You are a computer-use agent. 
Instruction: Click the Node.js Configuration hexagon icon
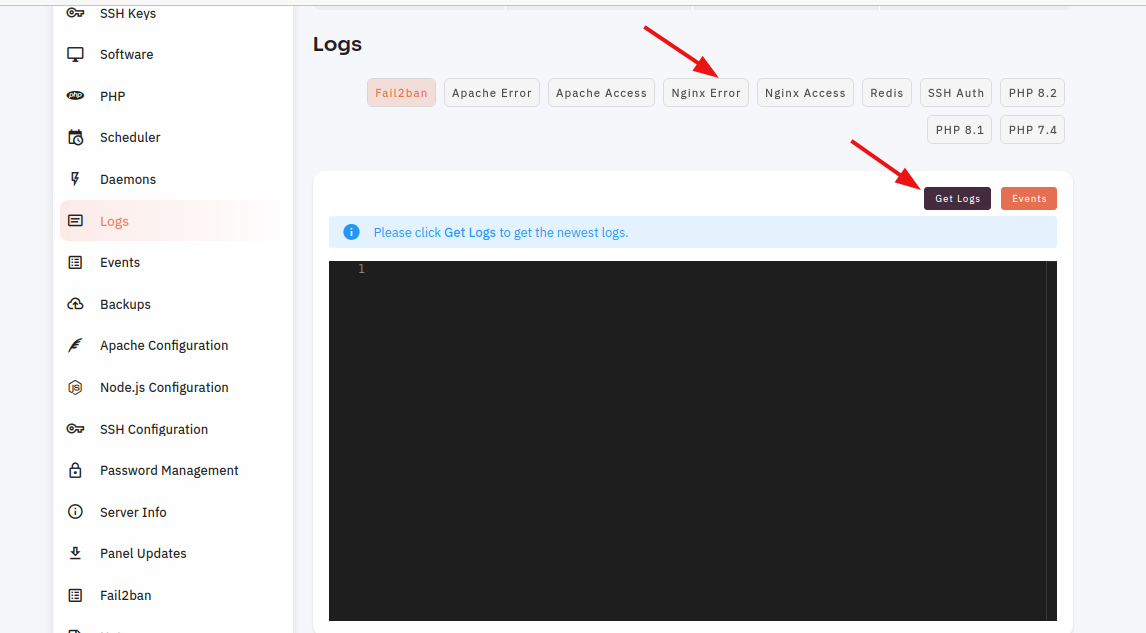tap(75, 387)
